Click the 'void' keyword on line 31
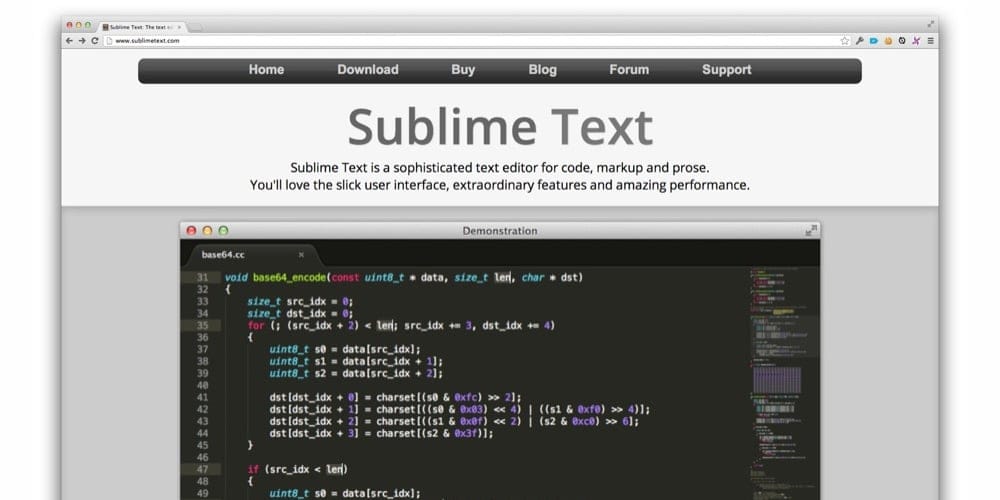 (x=236, y=277)
